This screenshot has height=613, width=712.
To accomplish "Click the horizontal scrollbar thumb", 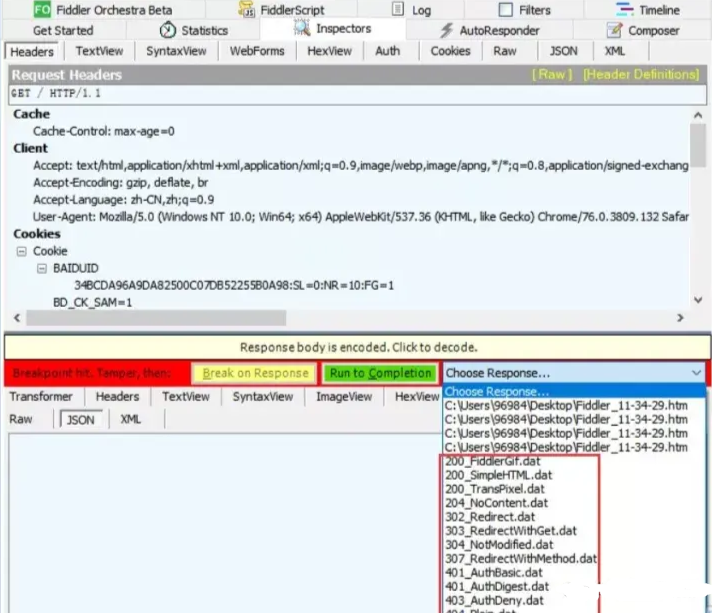I will coord(156,318).
